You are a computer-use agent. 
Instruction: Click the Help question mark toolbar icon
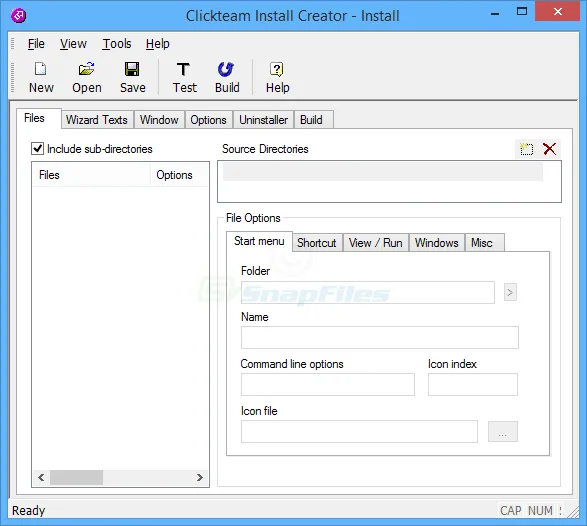(277, 69)
